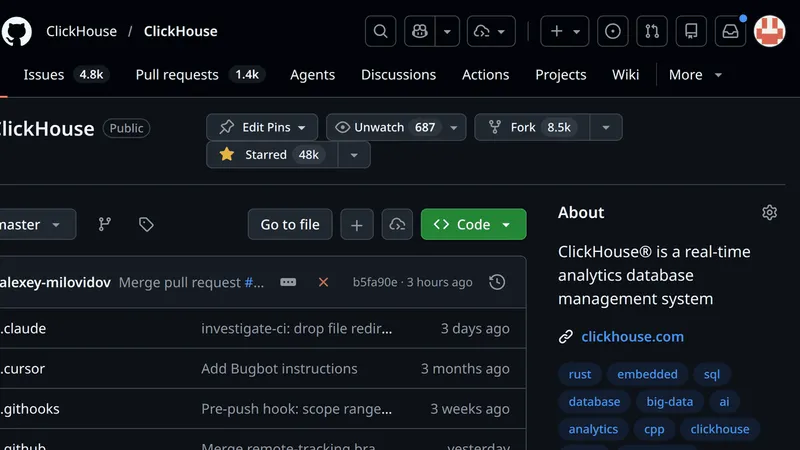Open the create new plus menu

click(564, 31)
